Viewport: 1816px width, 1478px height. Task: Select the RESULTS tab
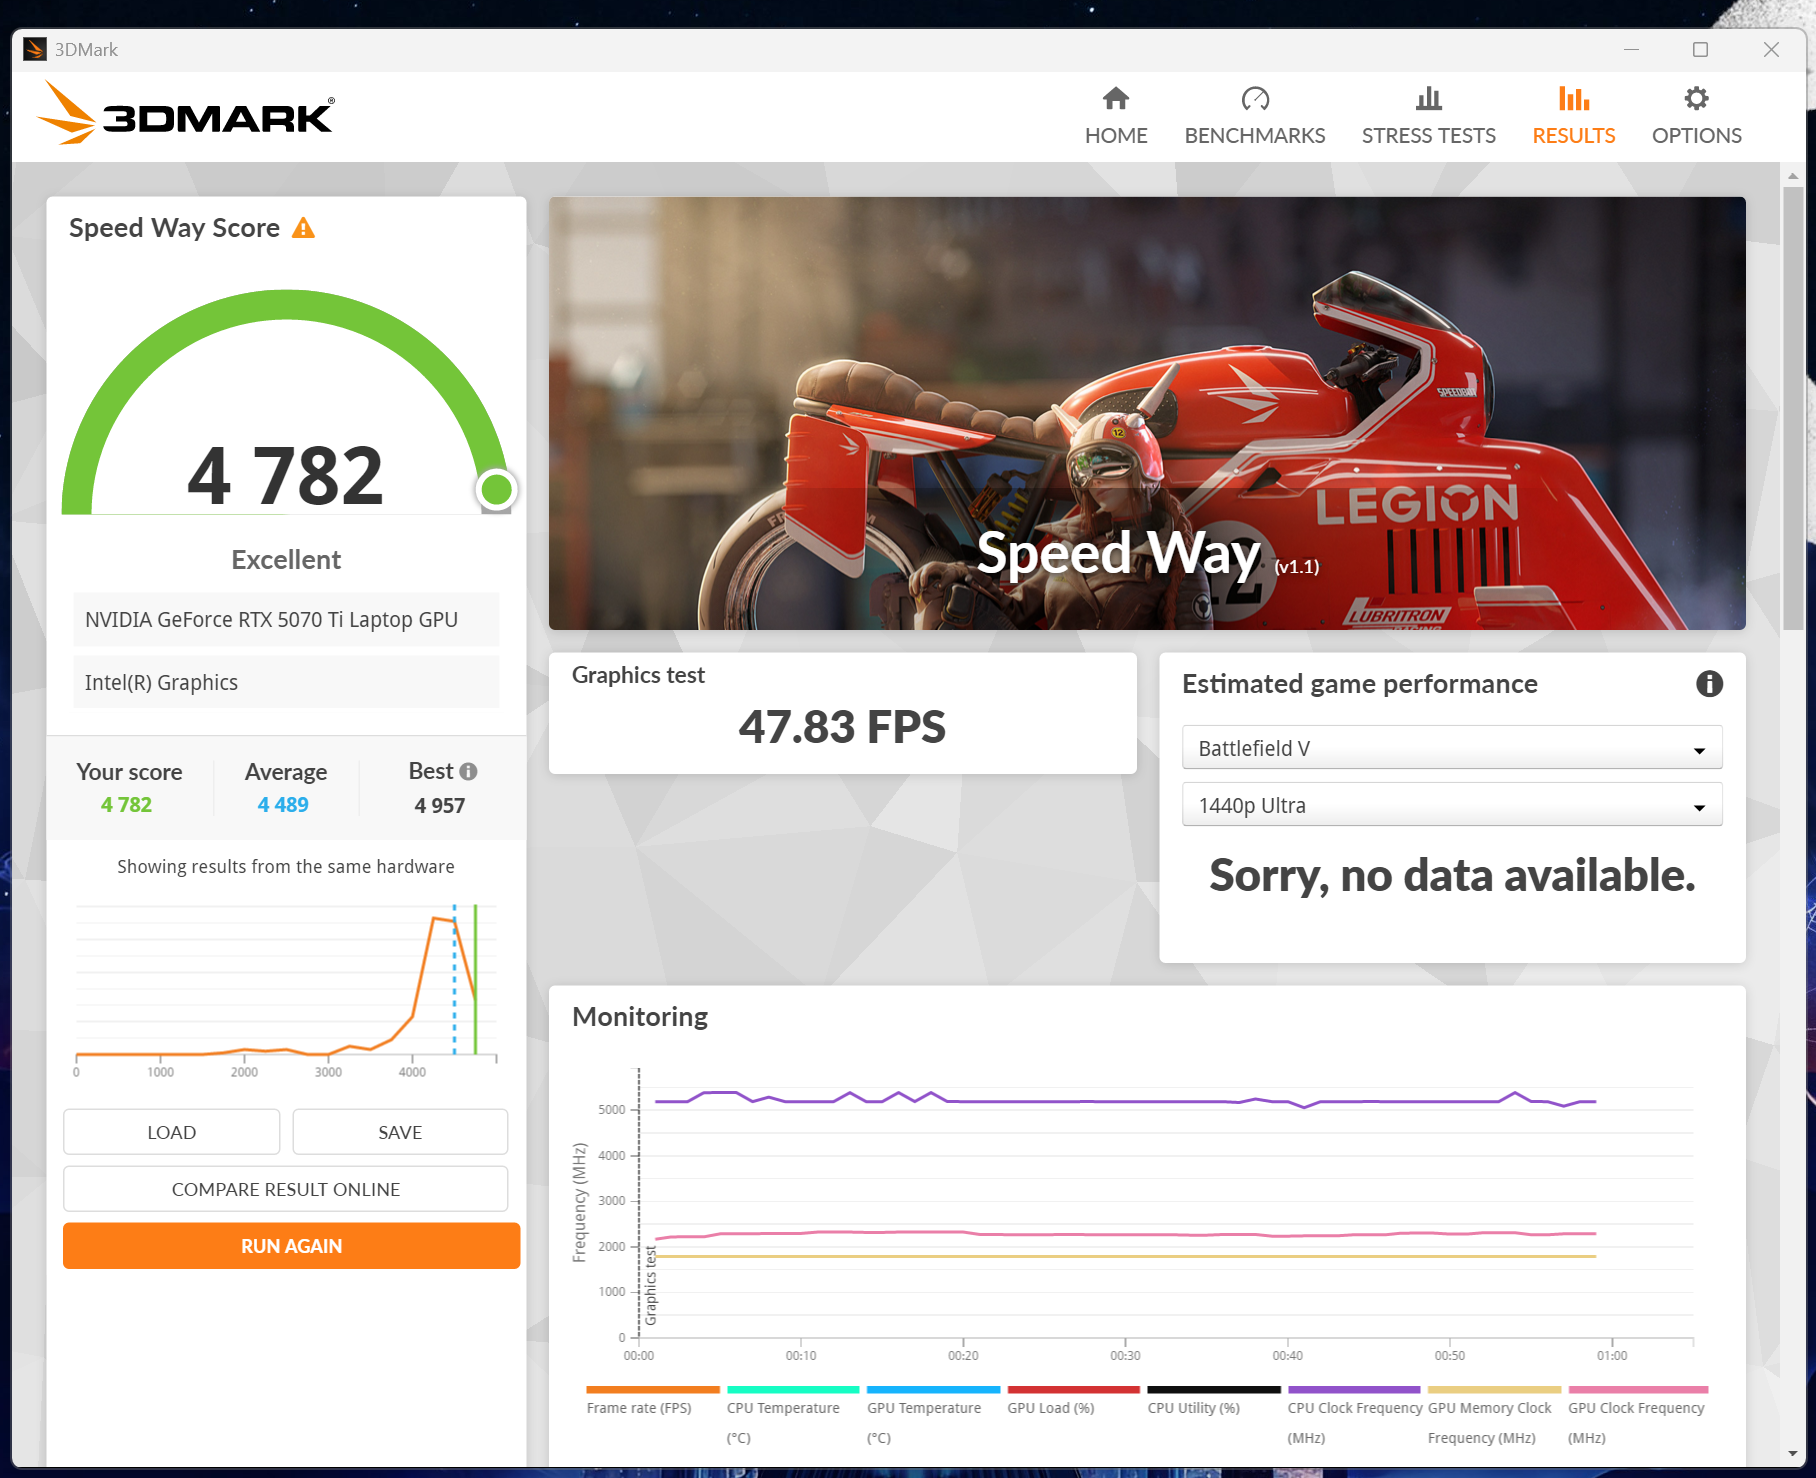[1574, 116]
